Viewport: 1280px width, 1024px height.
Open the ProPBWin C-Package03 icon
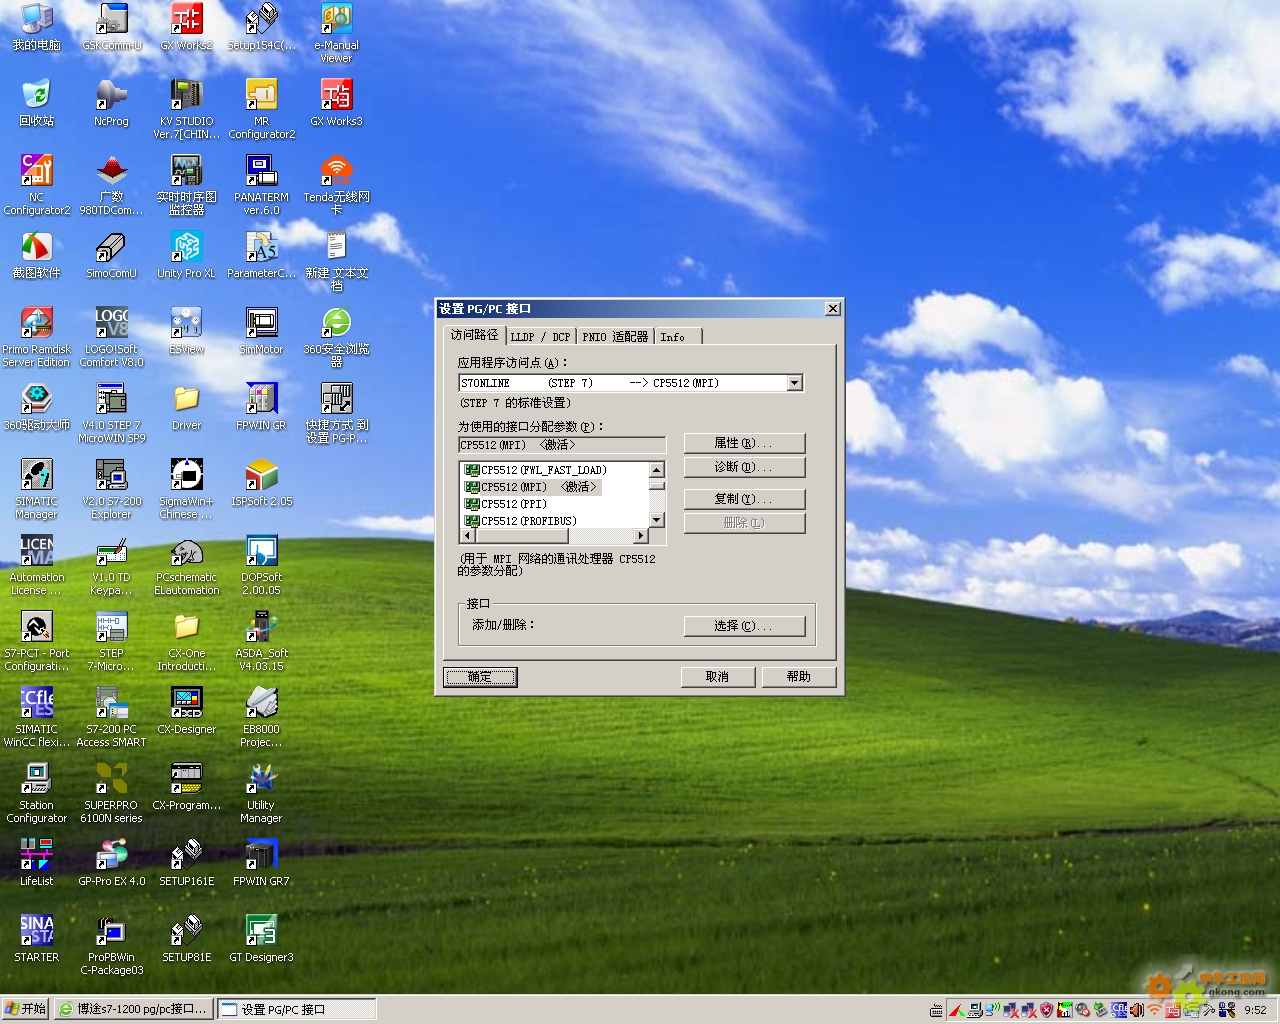(111, 944)
